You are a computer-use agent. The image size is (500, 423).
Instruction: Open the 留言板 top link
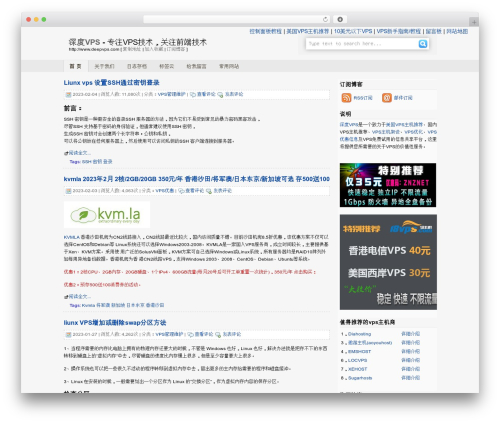click(x=434, y=31)
